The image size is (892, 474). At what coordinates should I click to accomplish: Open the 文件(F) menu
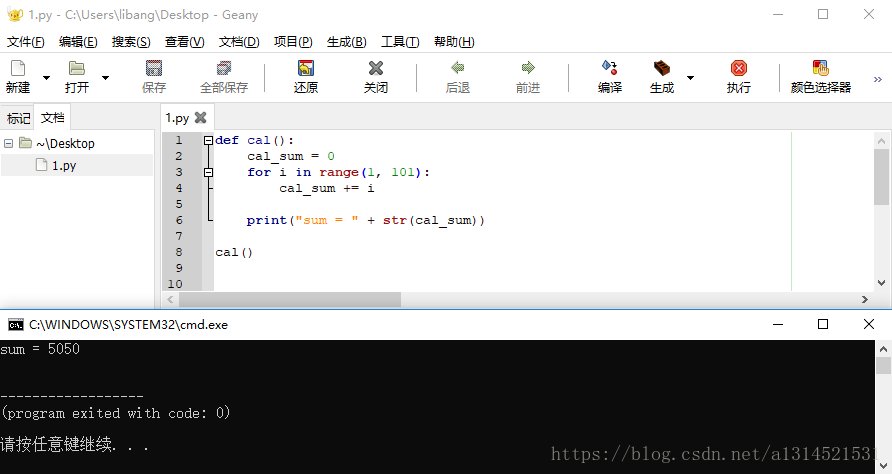(26, 42)
